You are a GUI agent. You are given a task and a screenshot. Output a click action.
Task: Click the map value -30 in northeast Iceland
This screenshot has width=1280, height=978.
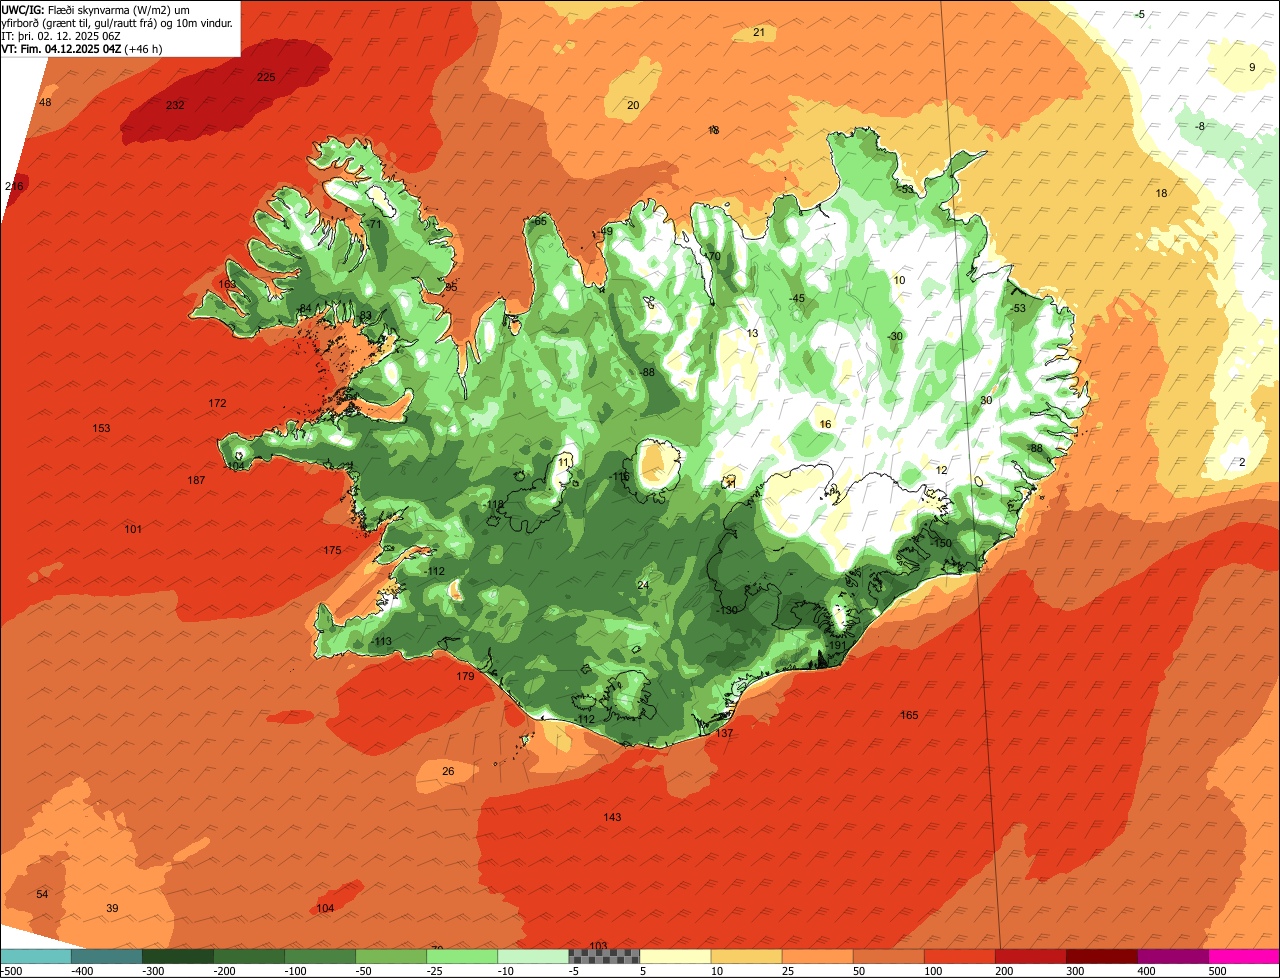(895, 336)
